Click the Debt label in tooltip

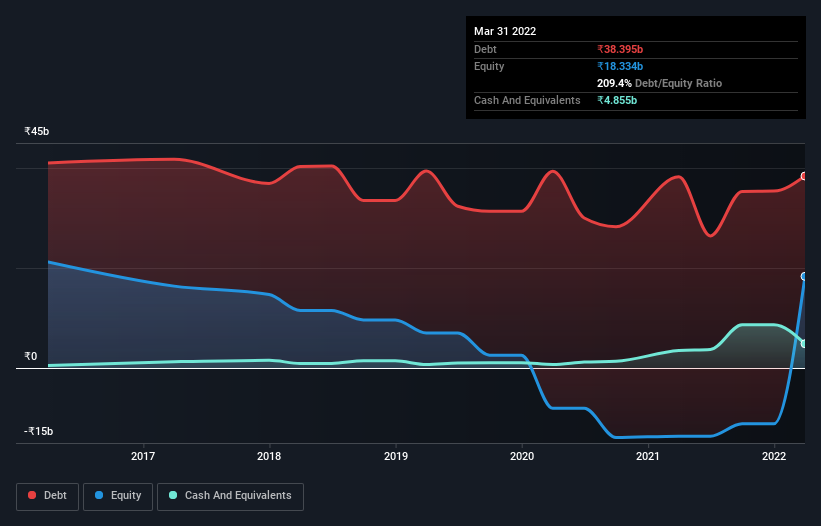(x=485, y=49)
